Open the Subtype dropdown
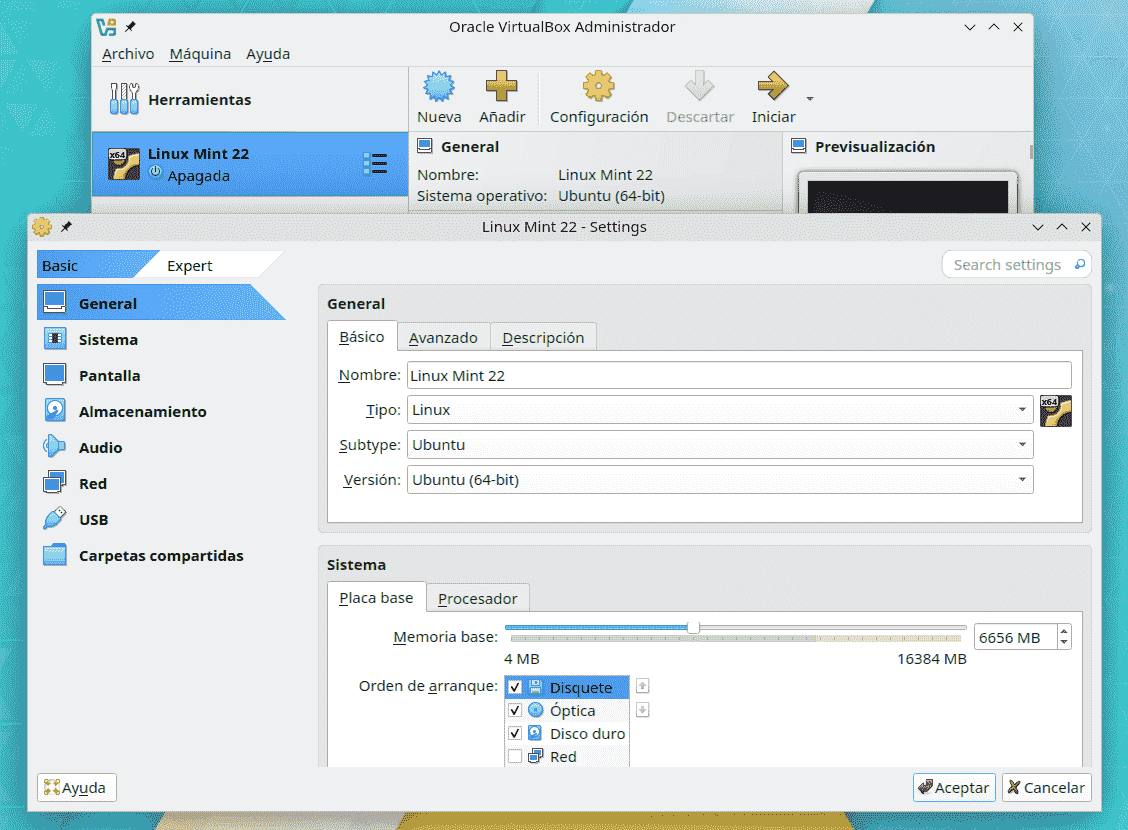Screen dimensions: 1128x830 pos(720,444)
